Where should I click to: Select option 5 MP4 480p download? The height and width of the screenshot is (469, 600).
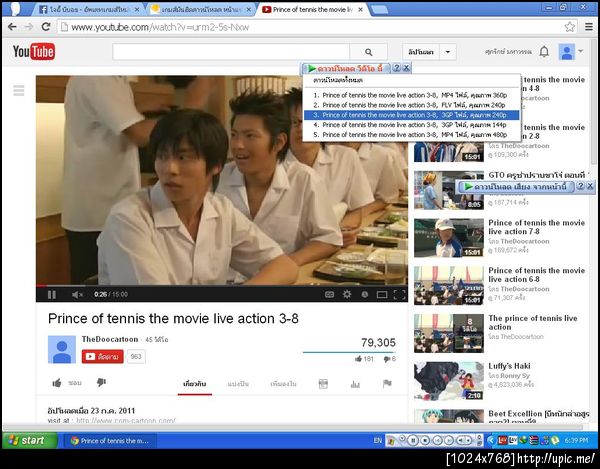411,135
